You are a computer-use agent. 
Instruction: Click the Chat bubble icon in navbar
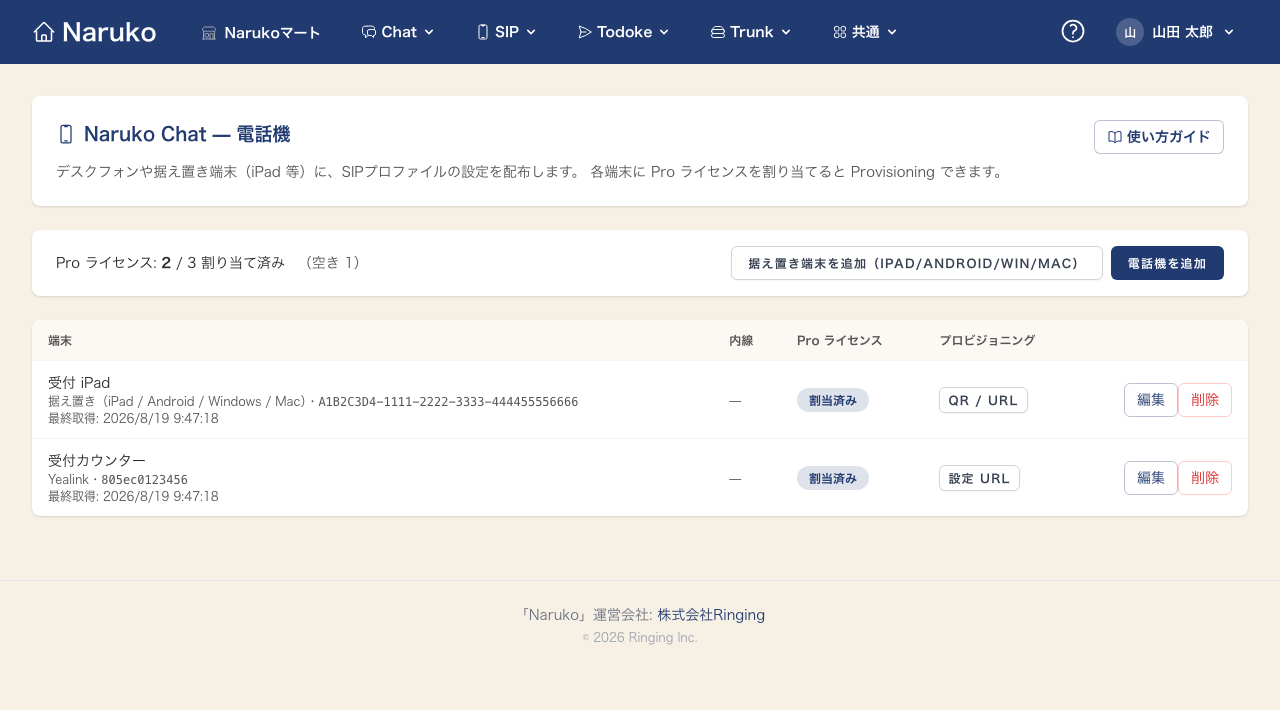(369, 32)
